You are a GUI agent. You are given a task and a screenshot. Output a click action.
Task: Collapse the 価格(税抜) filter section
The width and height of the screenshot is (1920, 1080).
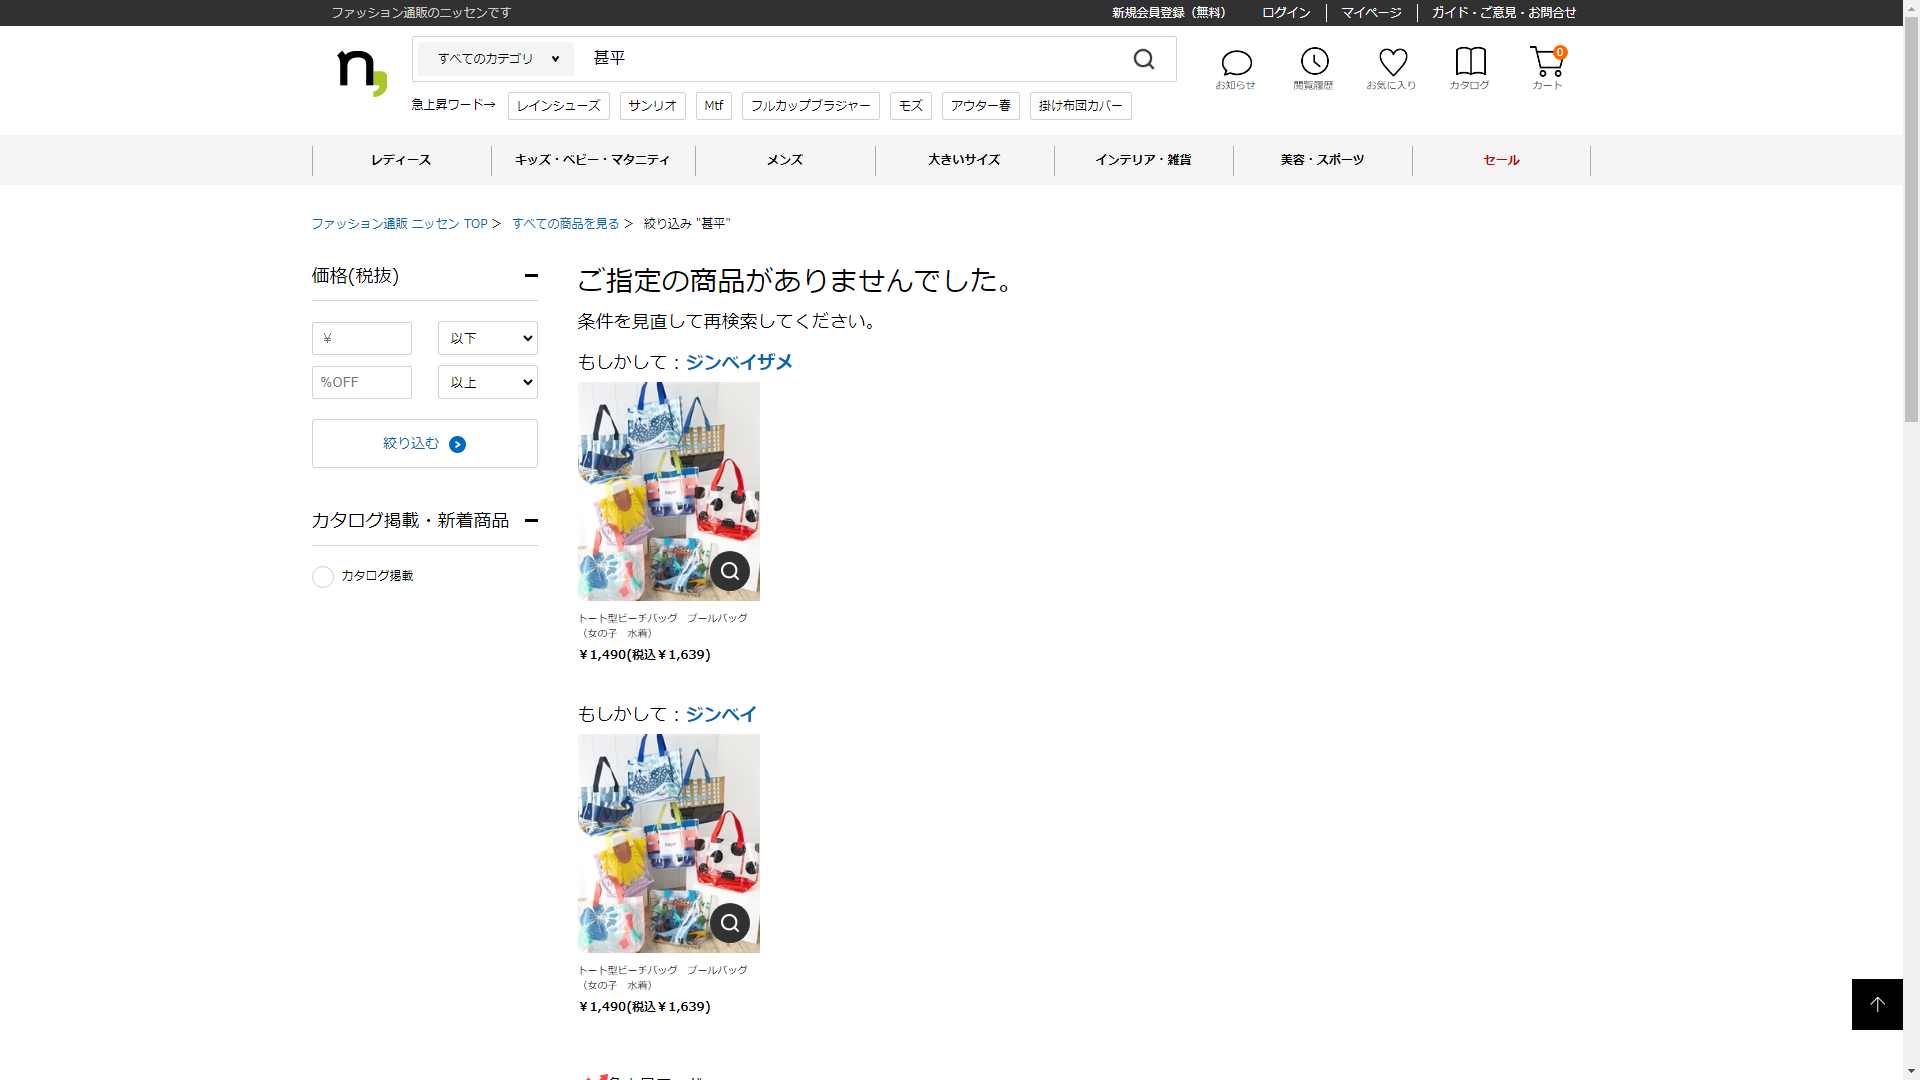(x=531, y=276)
